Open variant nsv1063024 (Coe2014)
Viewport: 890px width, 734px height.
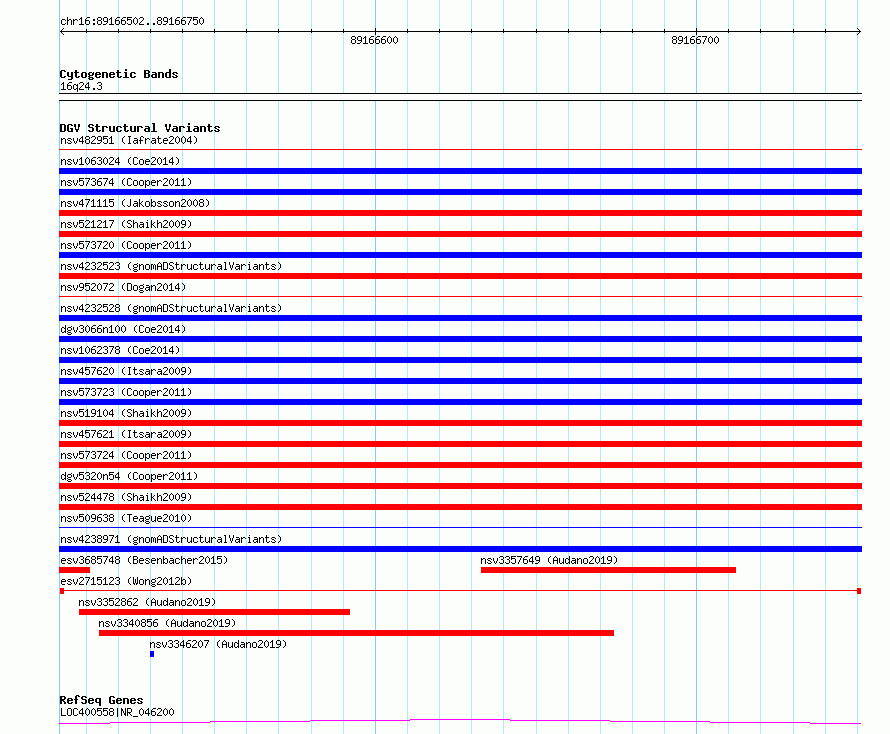[x=120, y=161]
